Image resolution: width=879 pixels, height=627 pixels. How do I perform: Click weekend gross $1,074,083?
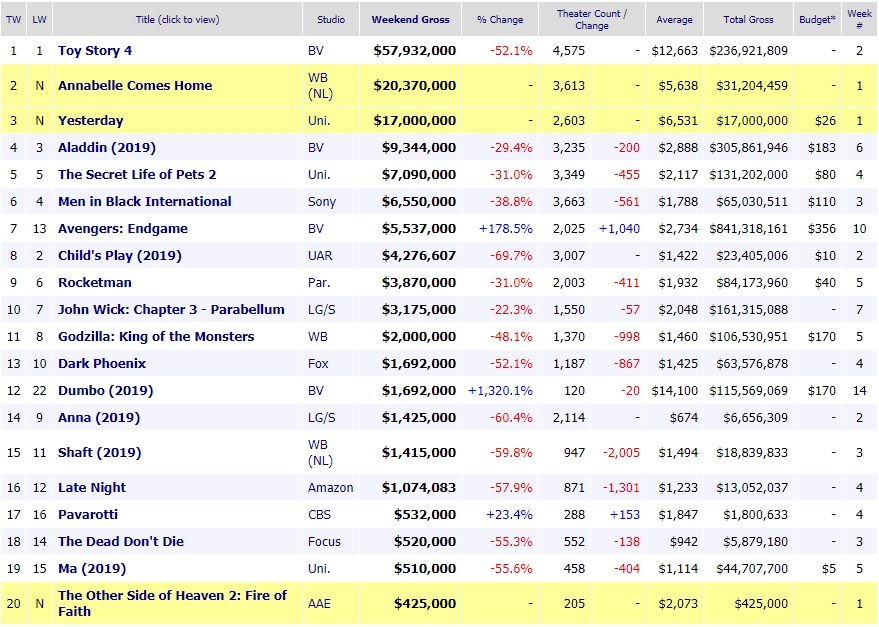pos(419,487)
